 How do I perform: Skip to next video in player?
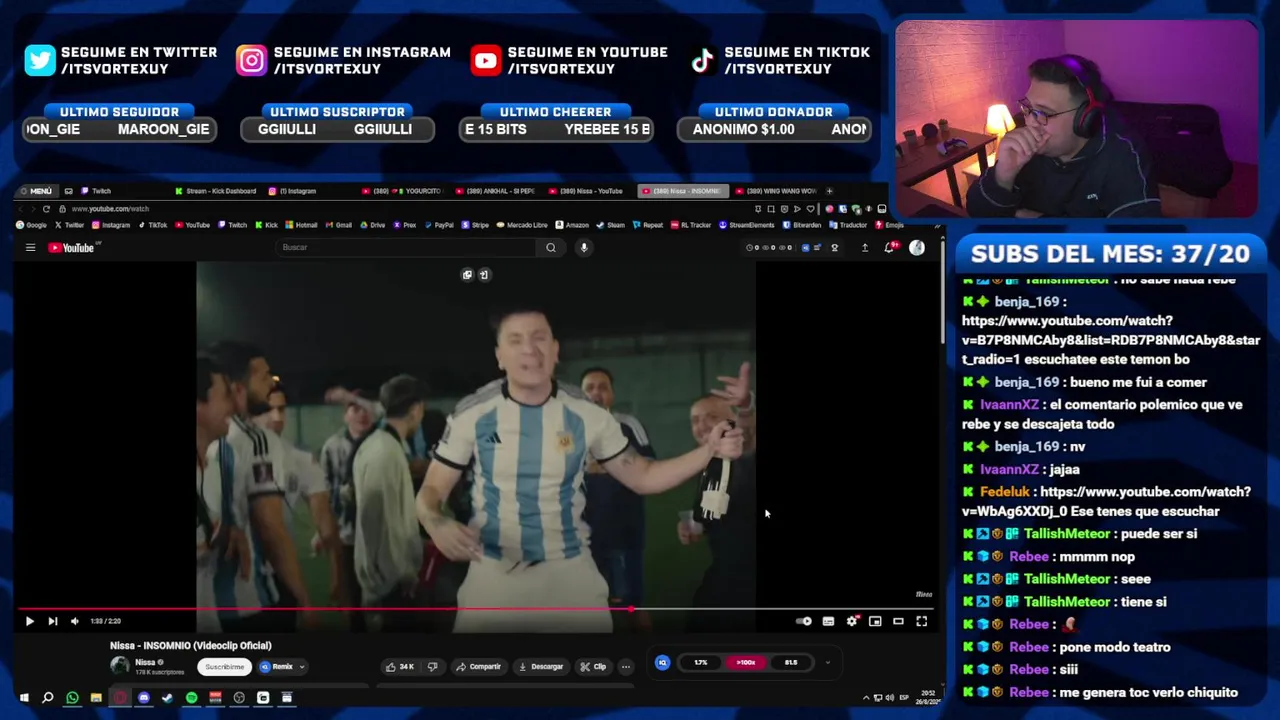[52, 621]
